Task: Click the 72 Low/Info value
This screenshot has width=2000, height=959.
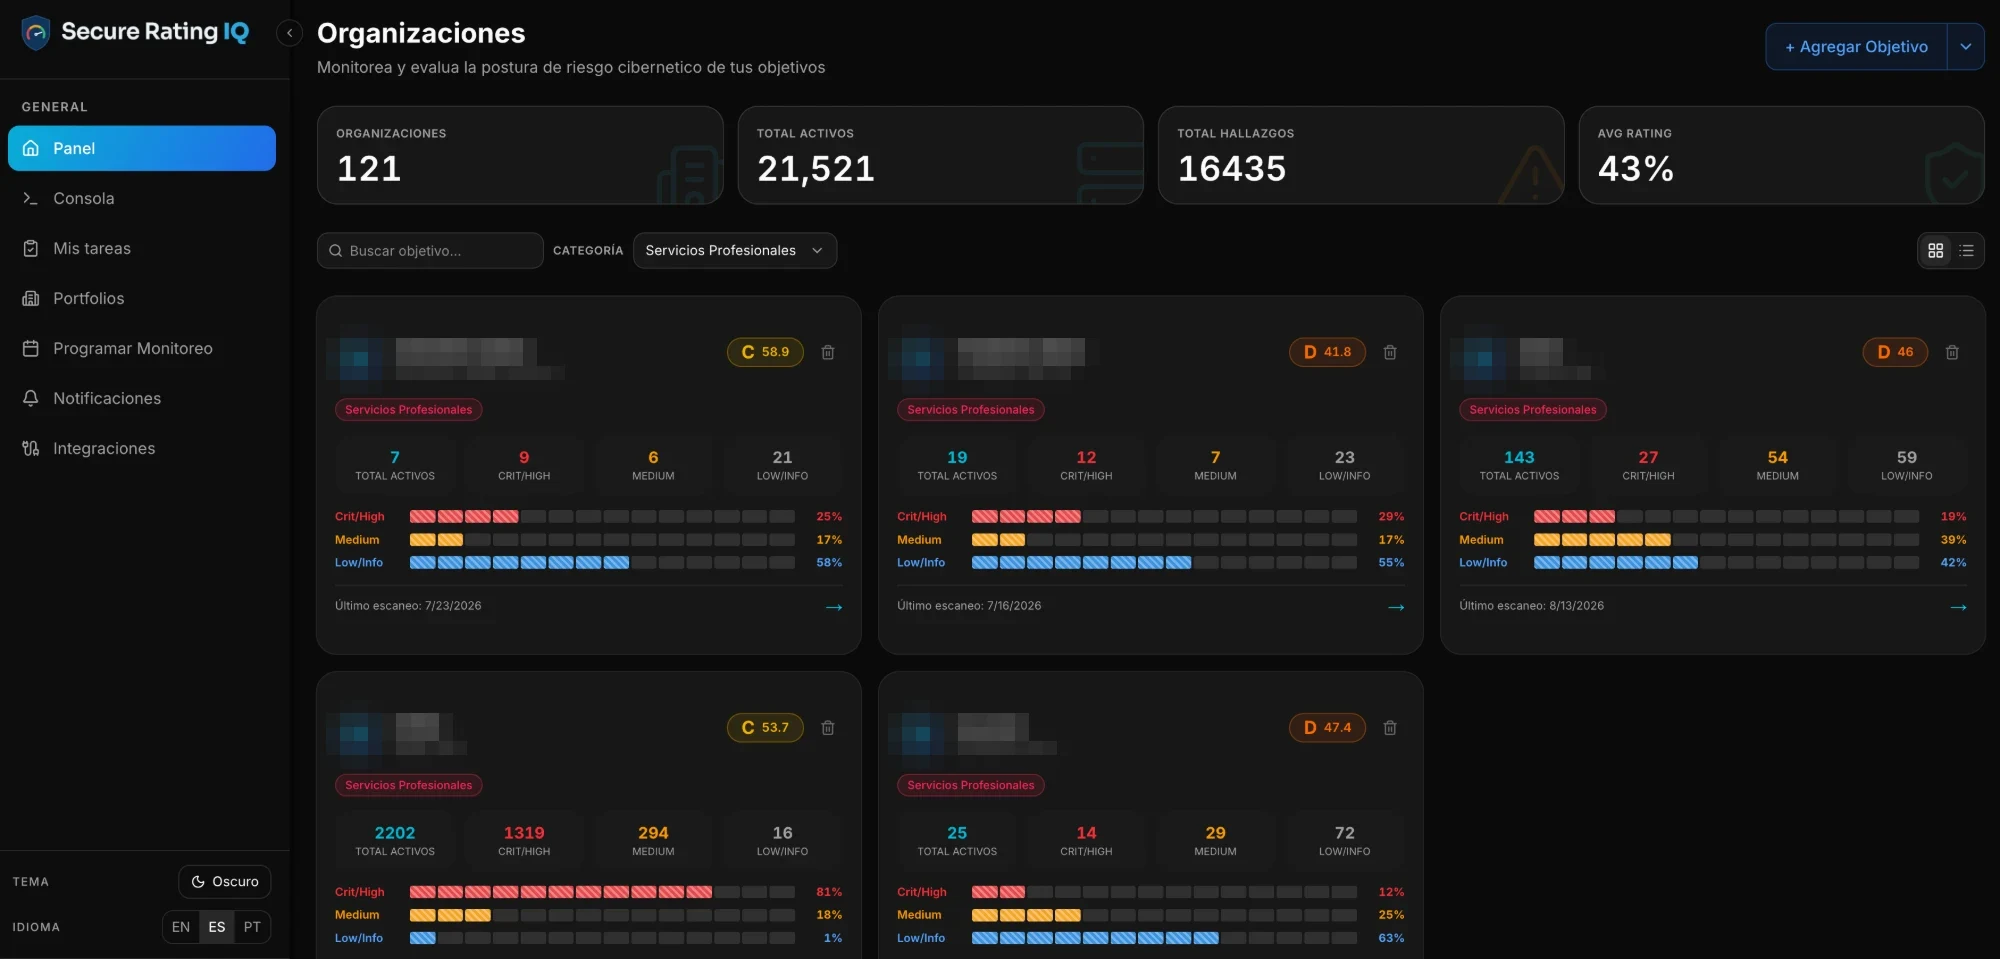Action: point(1345,833)
